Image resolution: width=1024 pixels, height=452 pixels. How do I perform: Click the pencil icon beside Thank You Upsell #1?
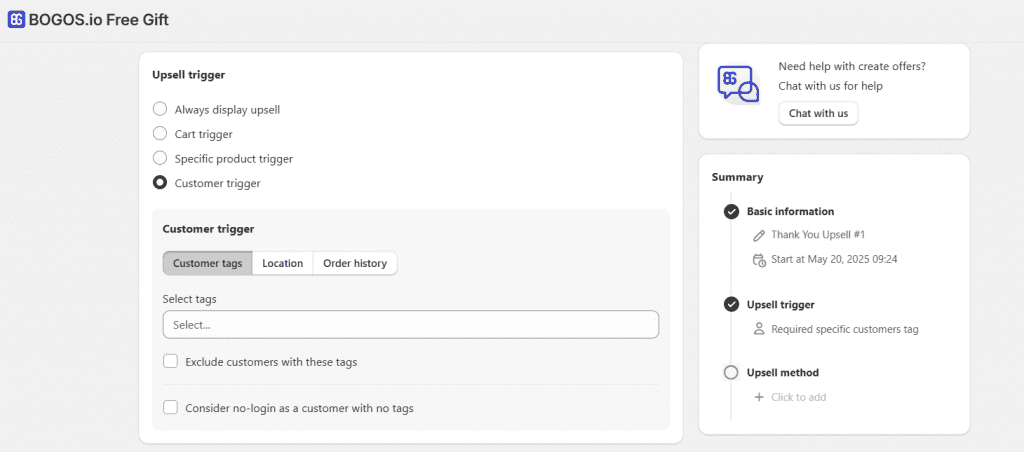coord(759,235)
